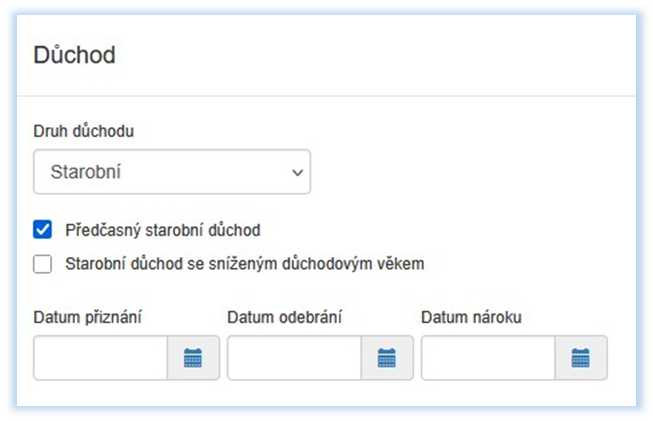Enable Starobní důchod se sníženým důchodovým věkem checkbox
This screenshot has width=653, height=421.
[42, 264]
